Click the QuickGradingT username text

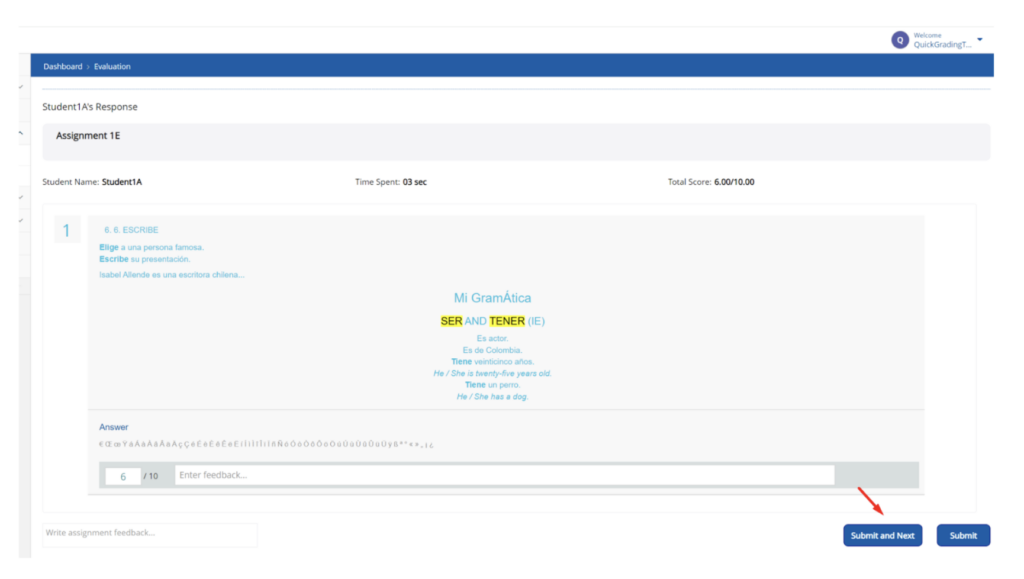coord(942,45)
